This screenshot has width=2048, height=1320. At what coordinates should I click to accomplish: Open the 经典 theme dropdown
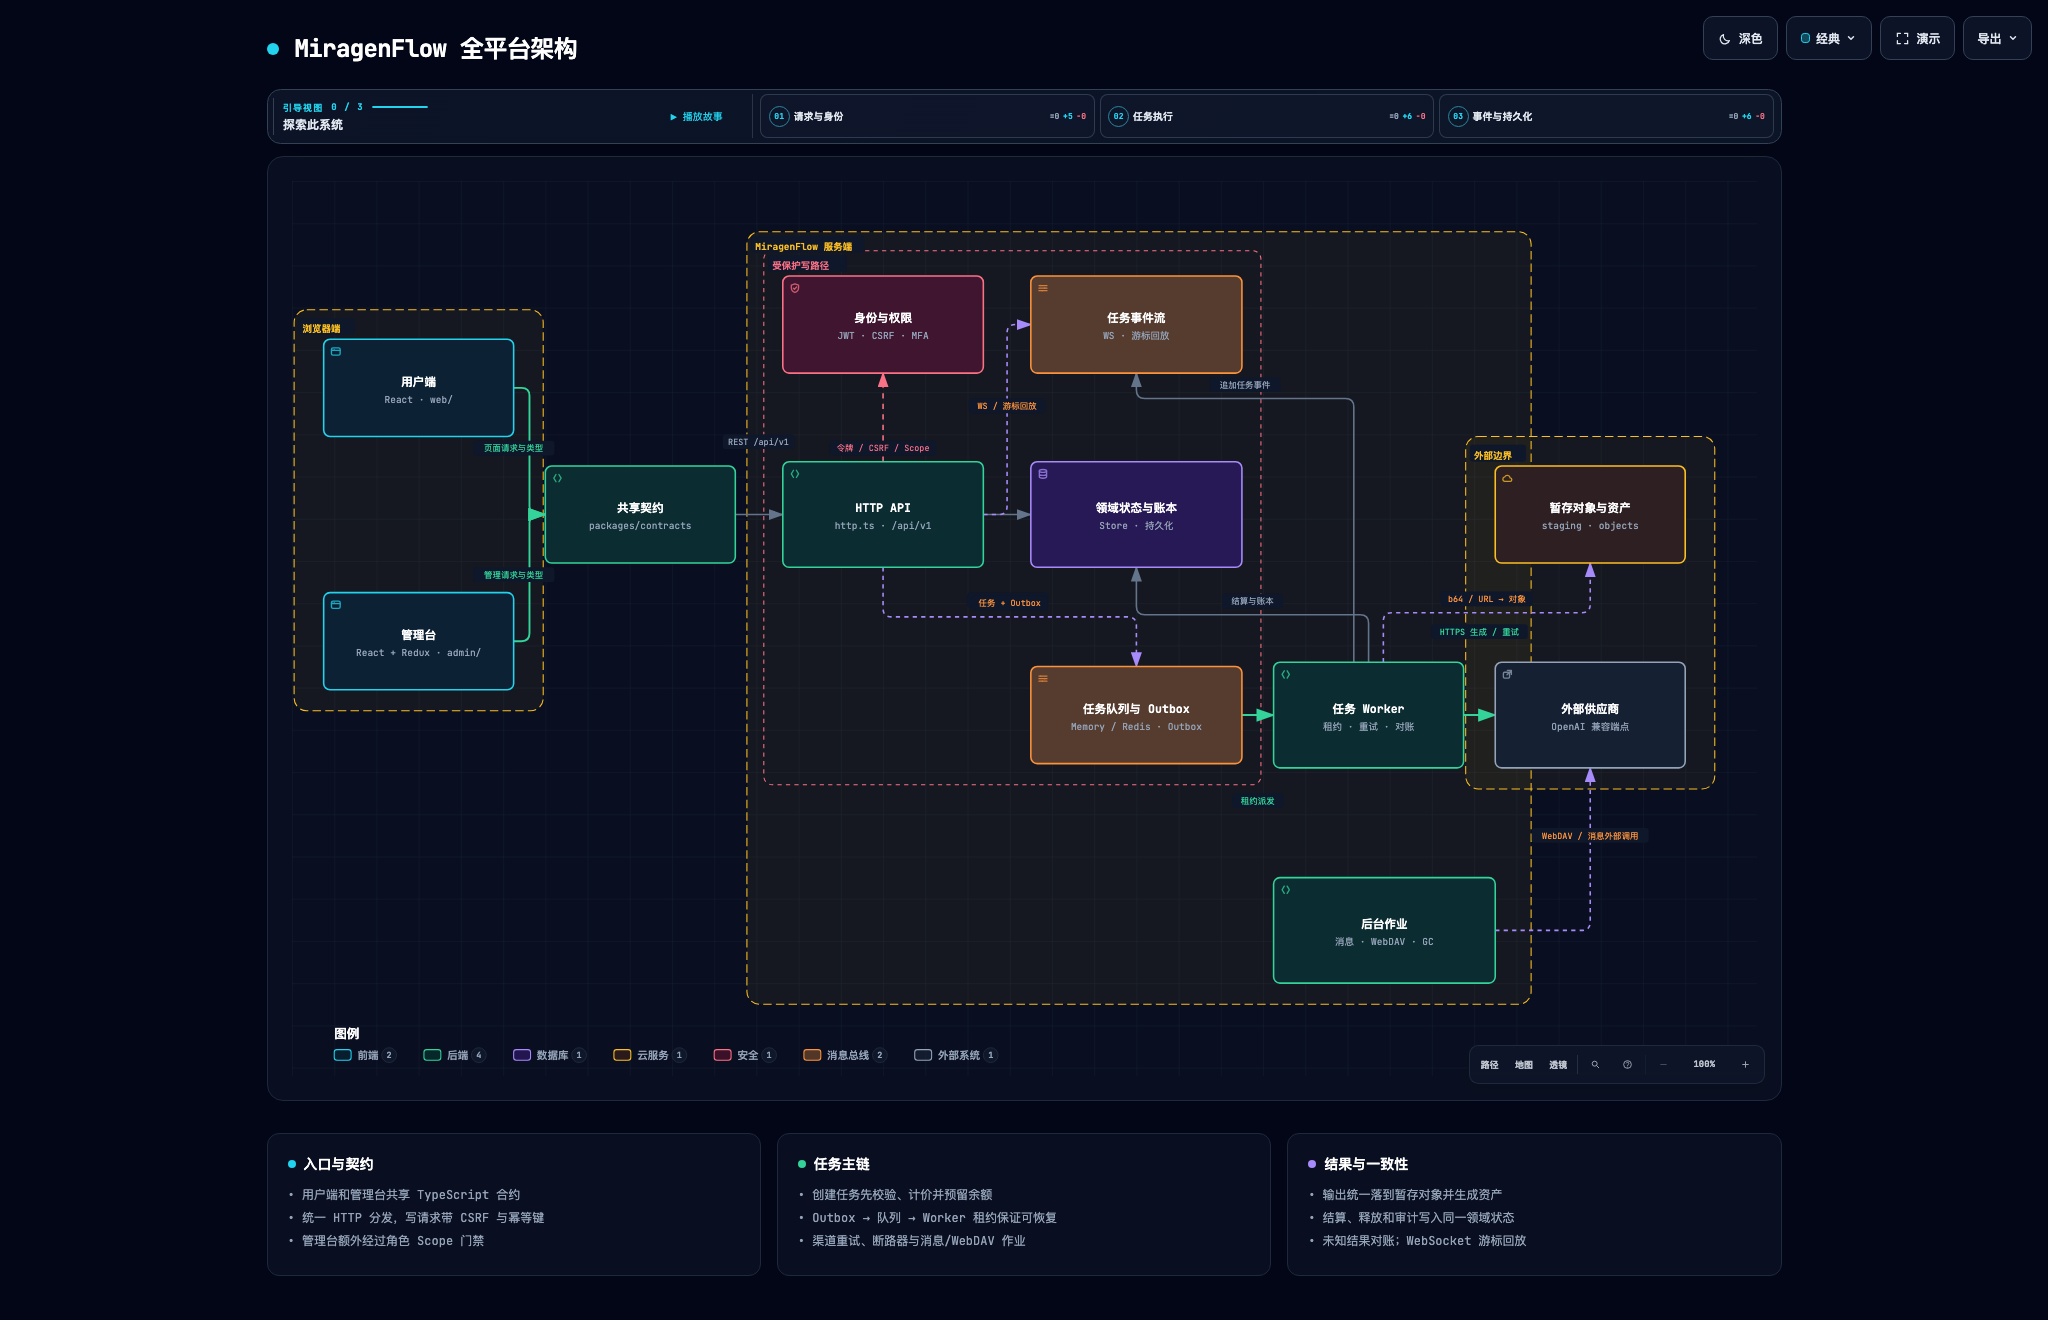point(1828,38)
